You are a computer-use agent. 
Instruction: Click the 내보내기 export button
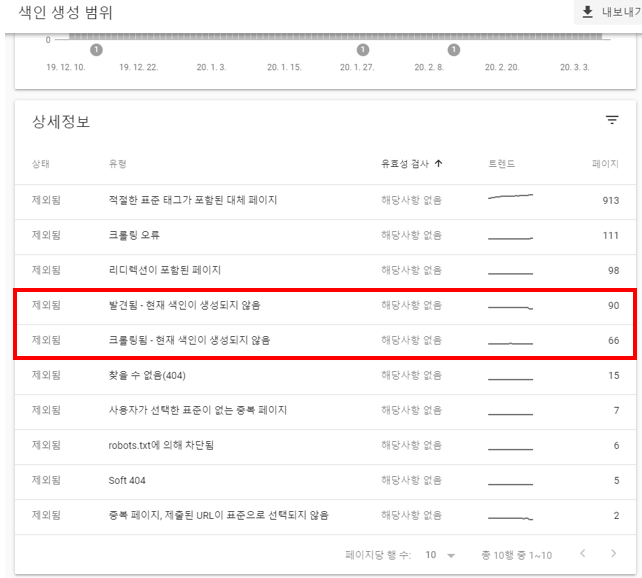point(609,12)
